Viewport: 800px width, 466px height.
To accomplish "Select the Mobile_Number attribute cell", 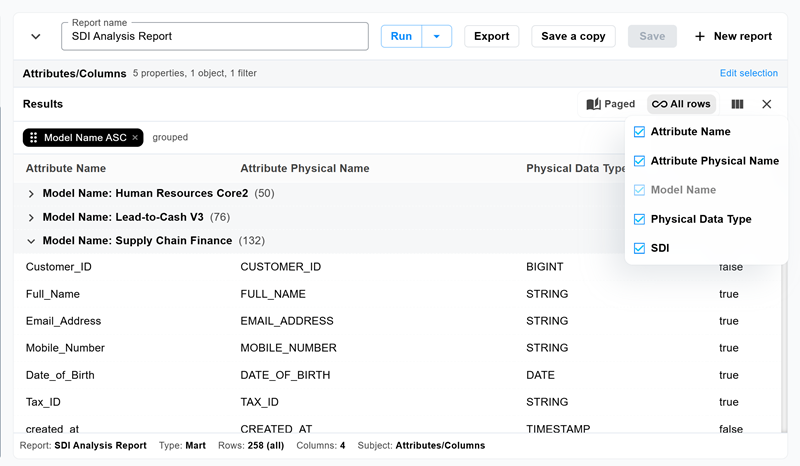I will [65, 348].
